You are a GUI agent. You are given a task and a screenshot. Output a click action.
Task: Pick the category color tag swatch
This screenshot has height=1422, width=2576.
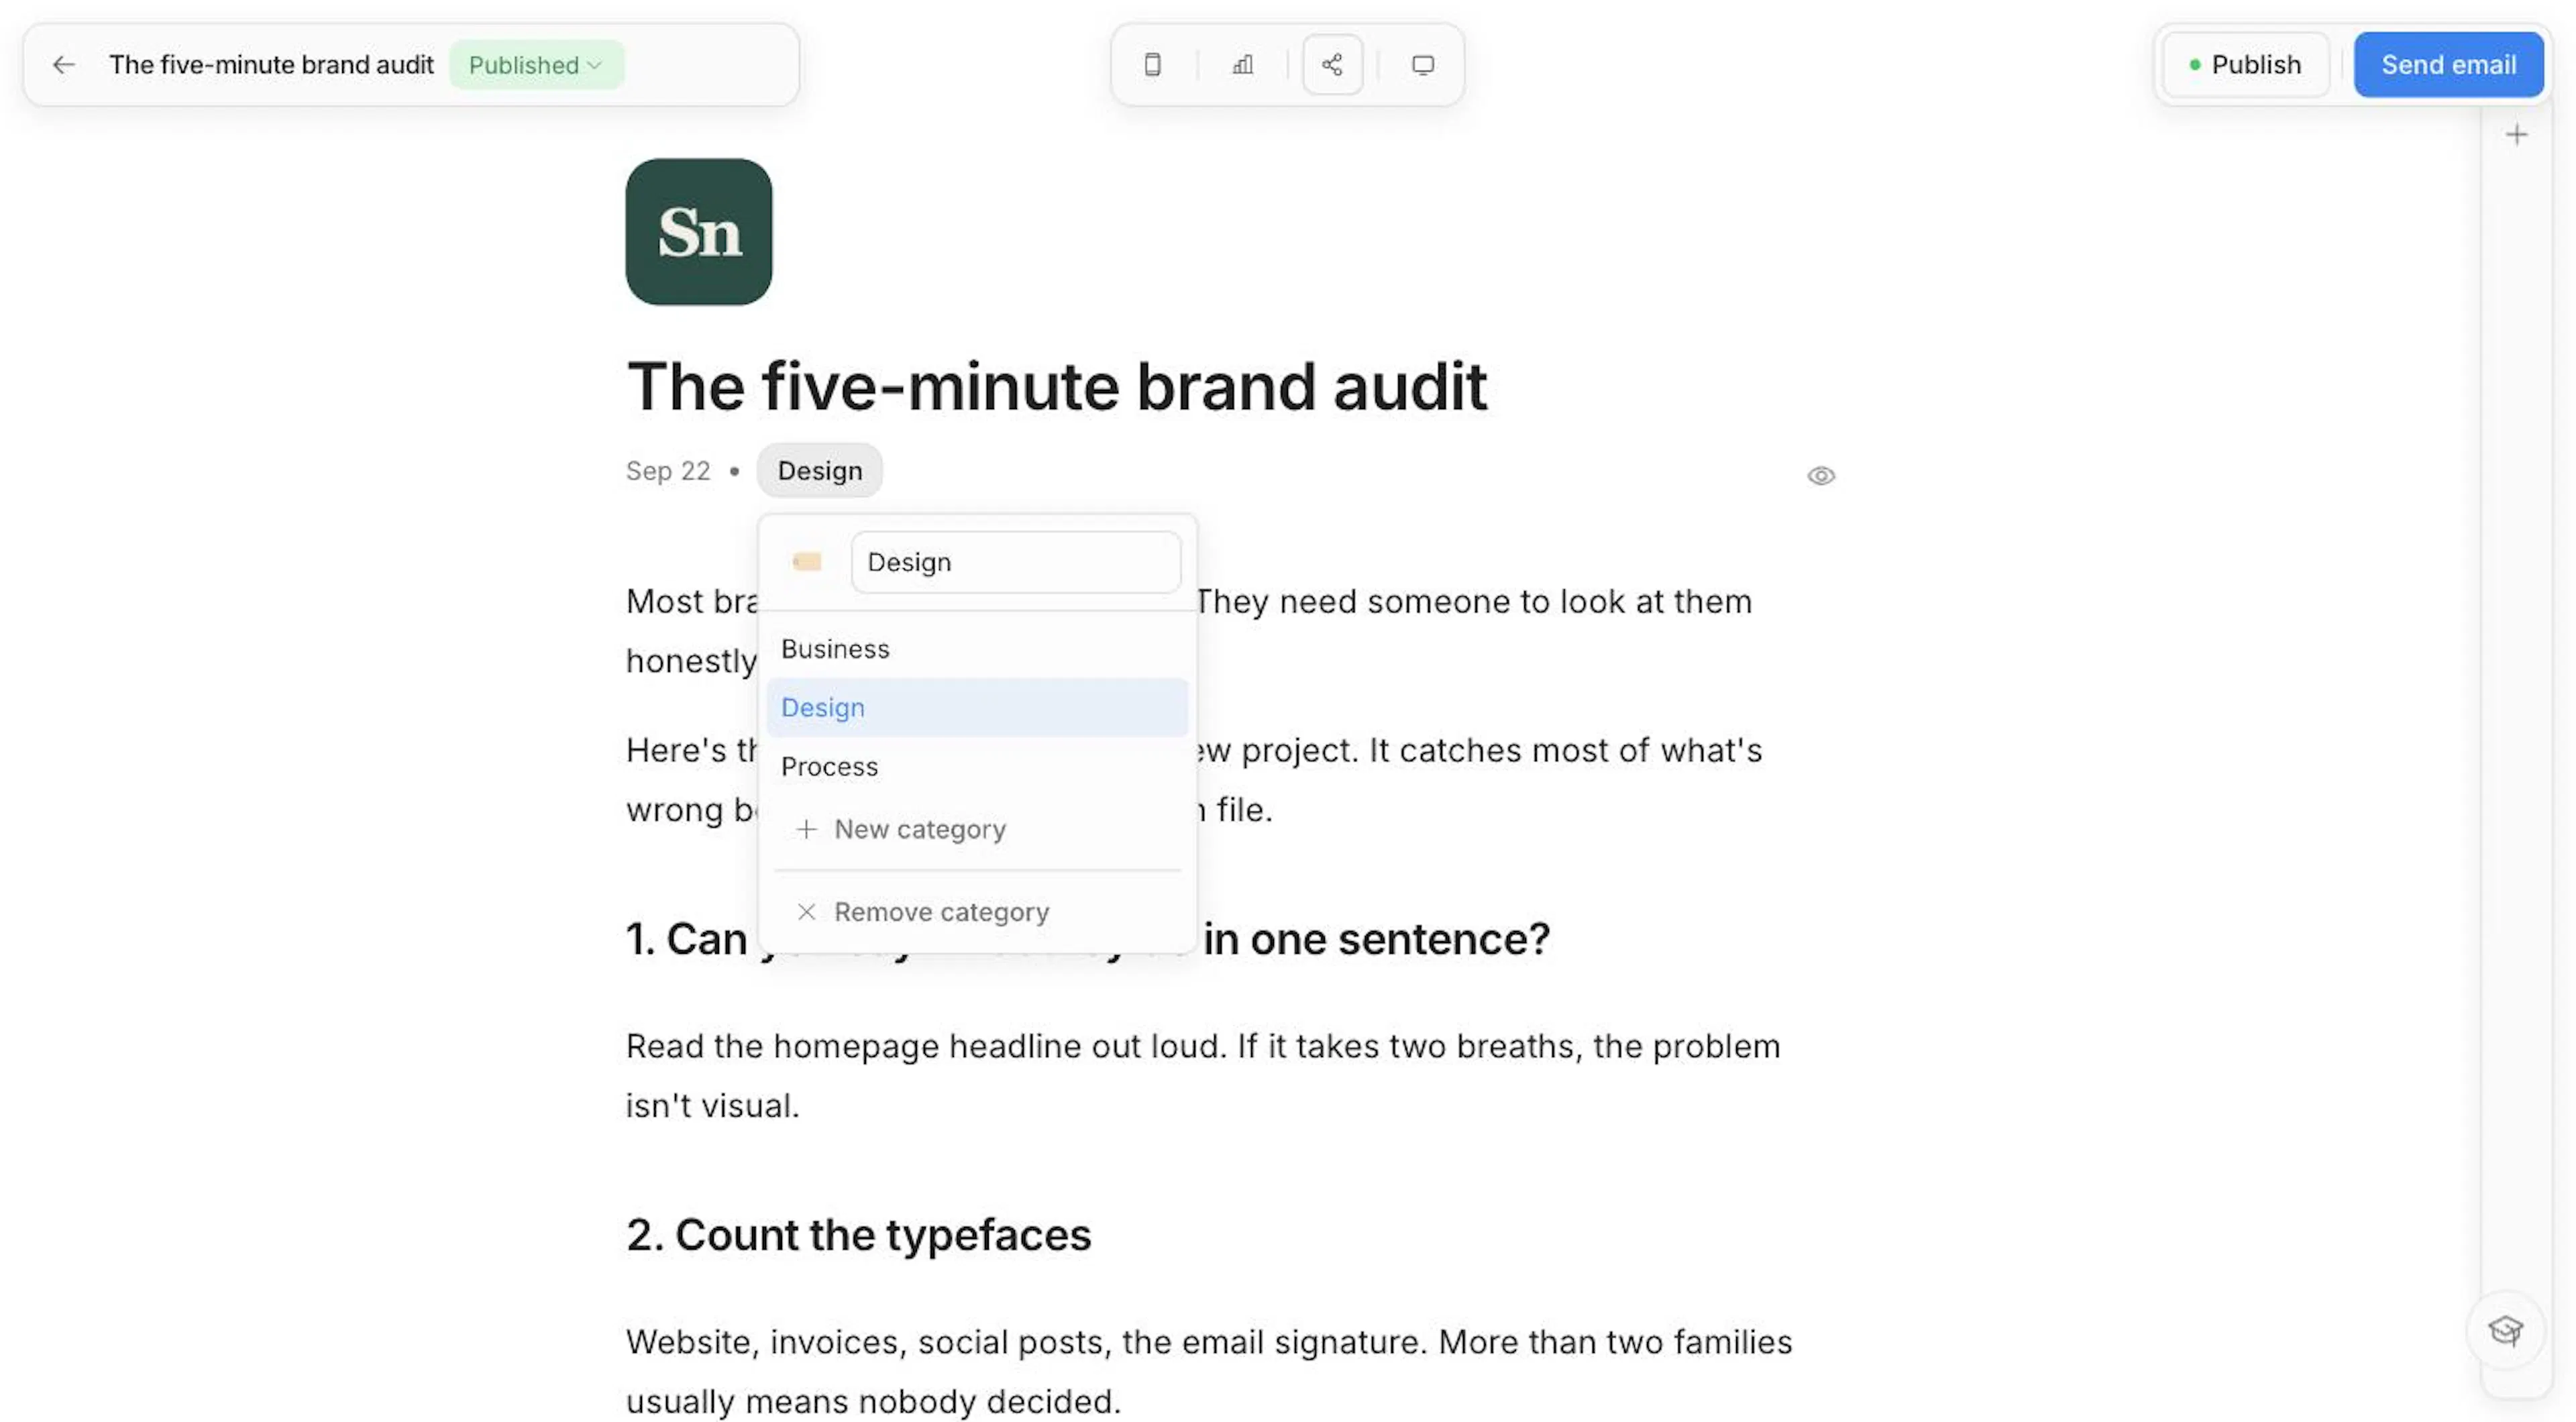pos(807,562)
